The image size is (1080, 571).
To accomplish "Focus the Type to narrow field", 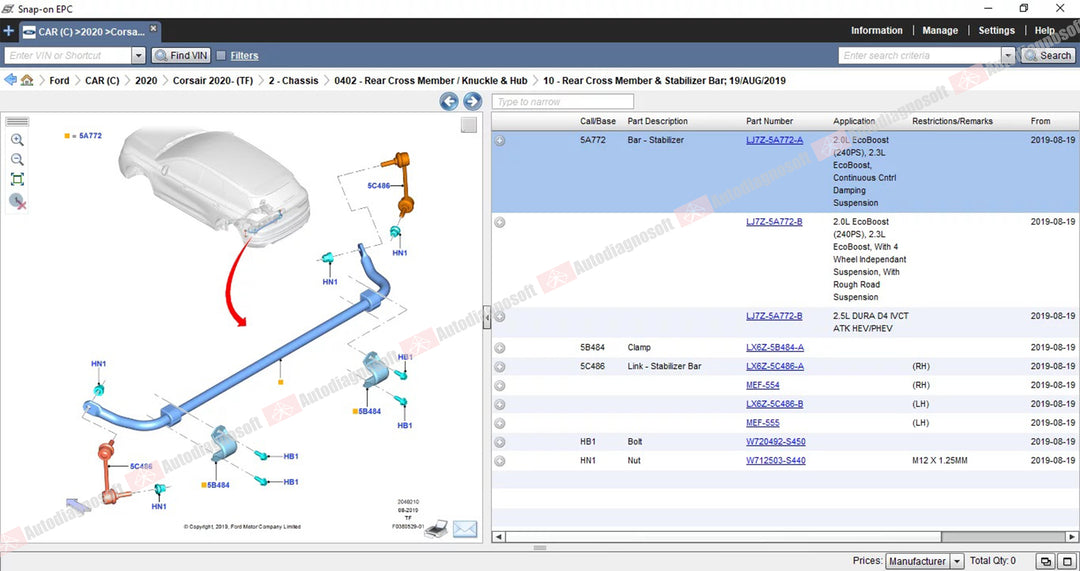I will [563, 102].
